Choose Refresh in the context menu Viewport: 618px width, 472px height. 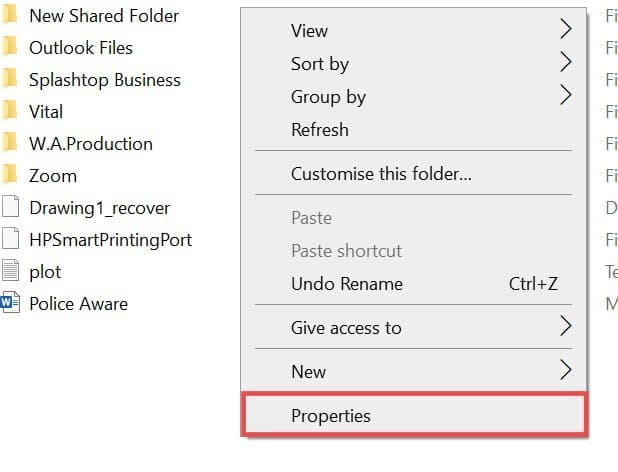tap(320, 129)
